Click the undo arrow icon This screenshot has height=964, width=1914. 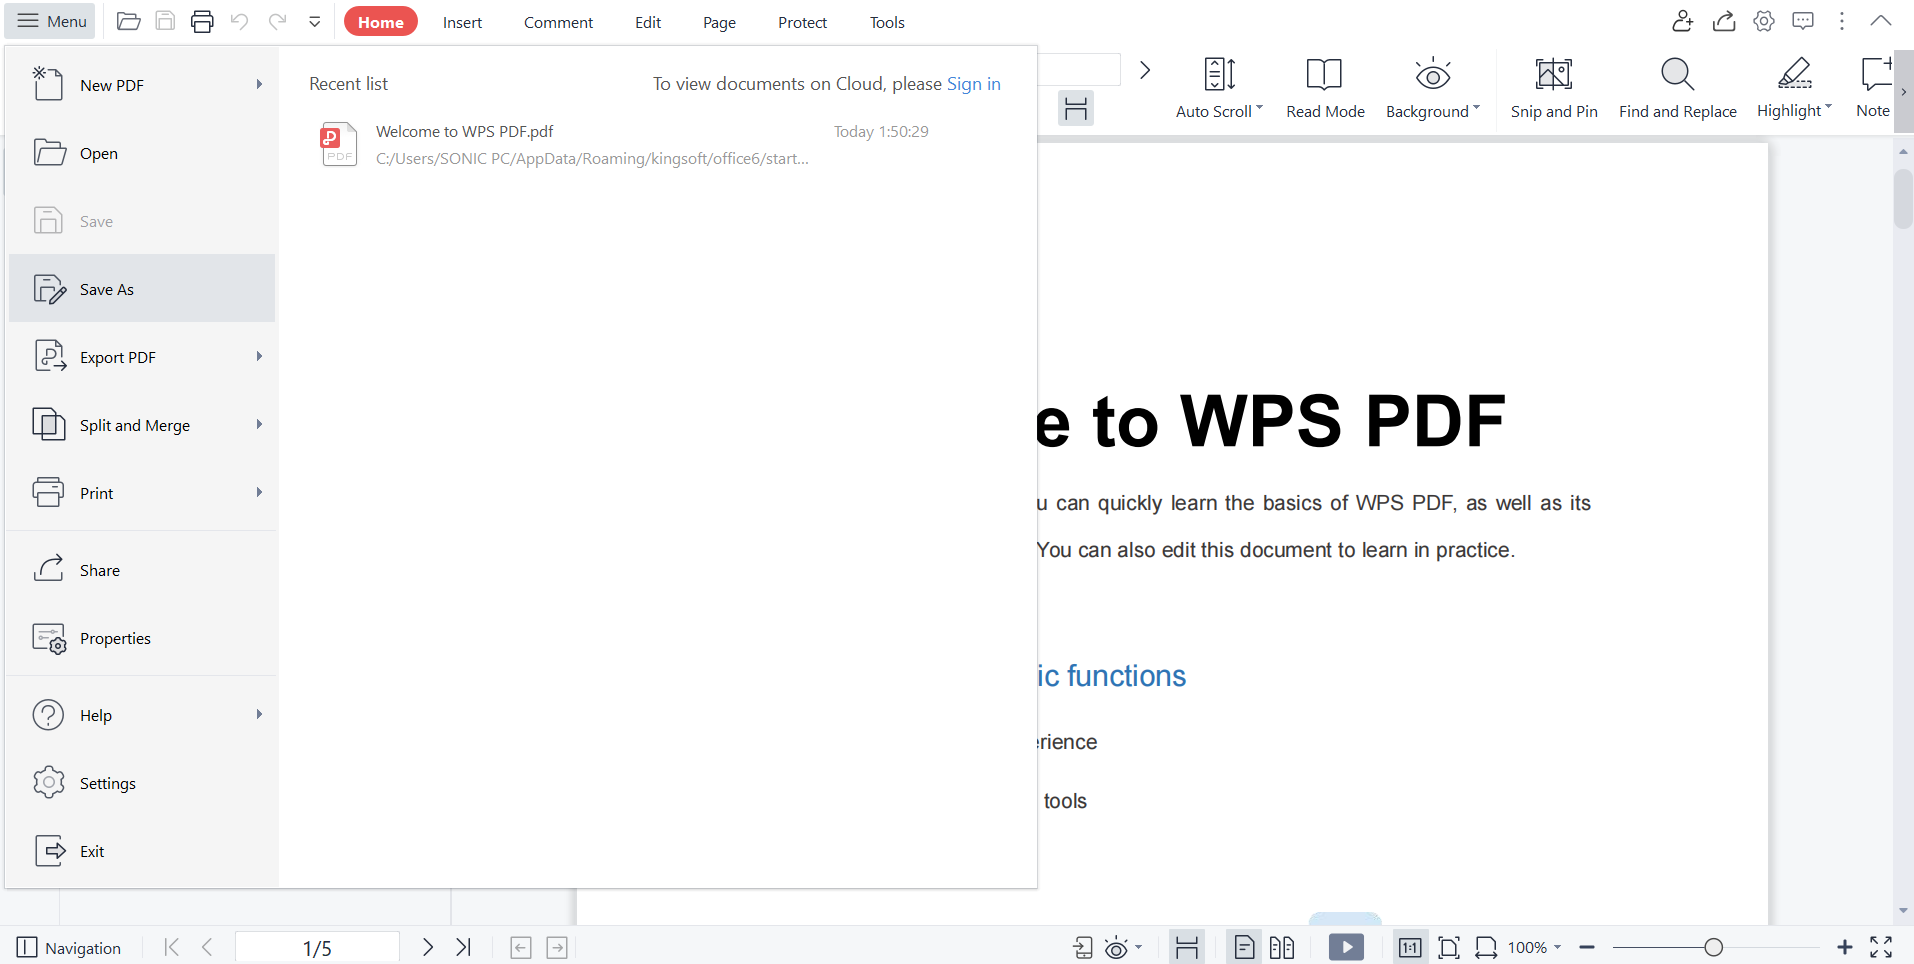point(239,21)
